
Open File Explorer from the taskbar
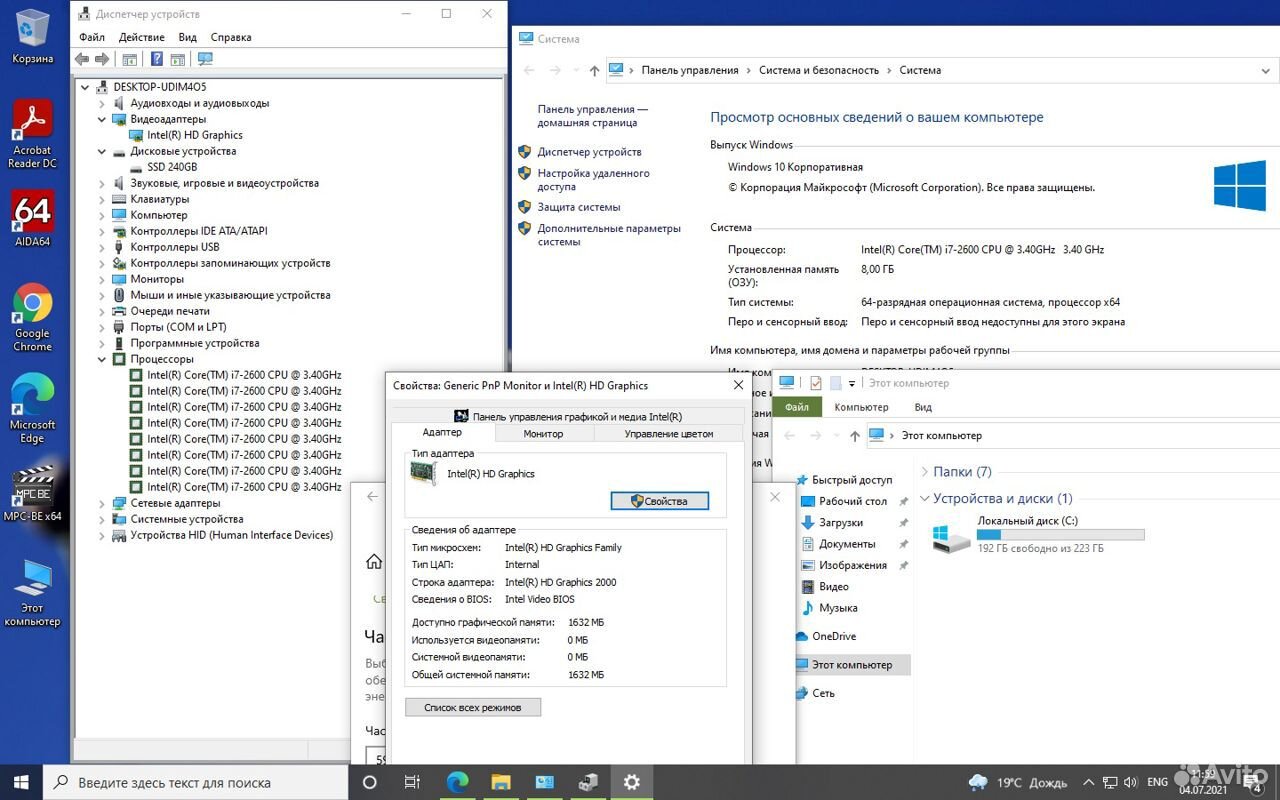point(500,782)
